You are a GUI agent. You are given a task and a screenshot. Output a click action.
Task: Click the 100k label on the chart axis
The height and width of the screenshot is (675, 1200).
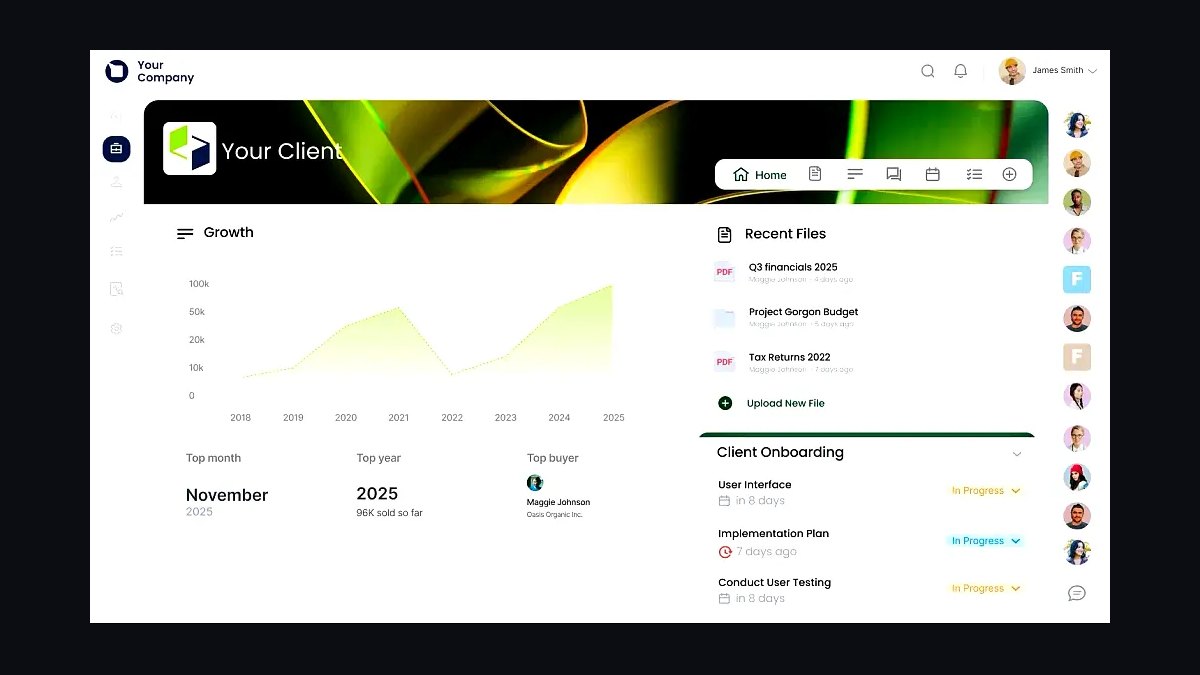(199, 284)
